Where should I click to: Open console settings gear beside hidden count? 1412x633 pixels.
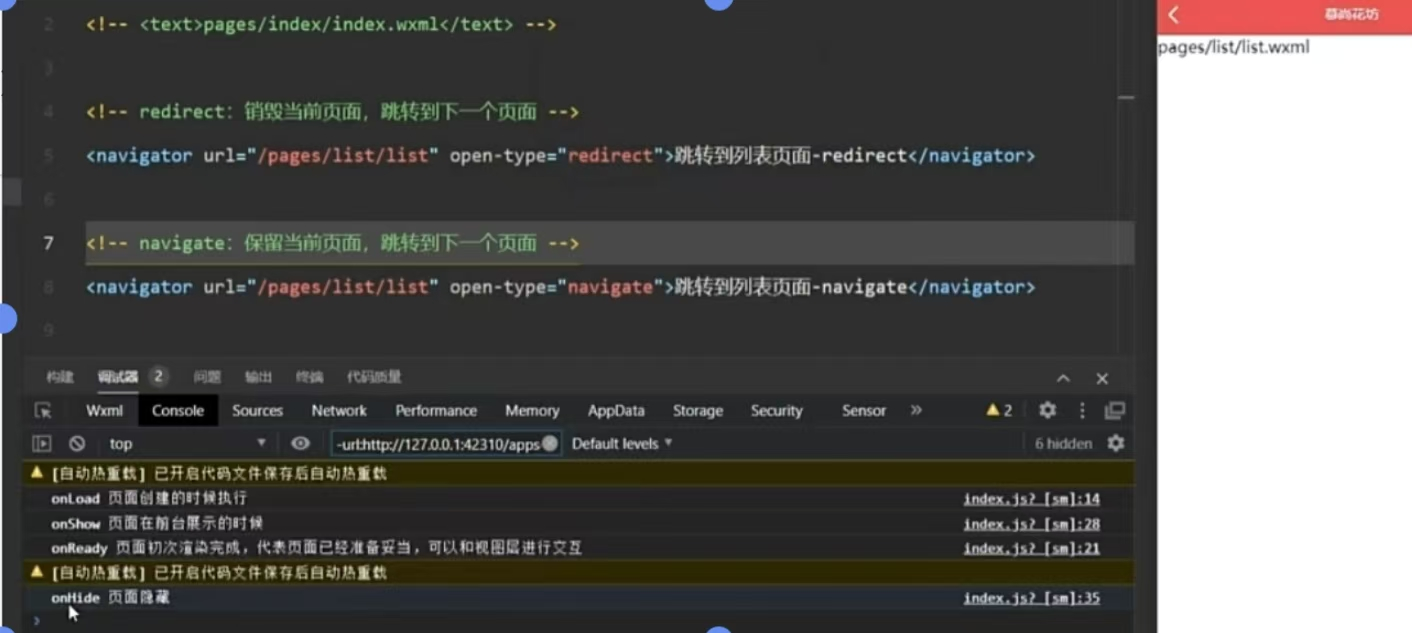(x=1116, y=444)
